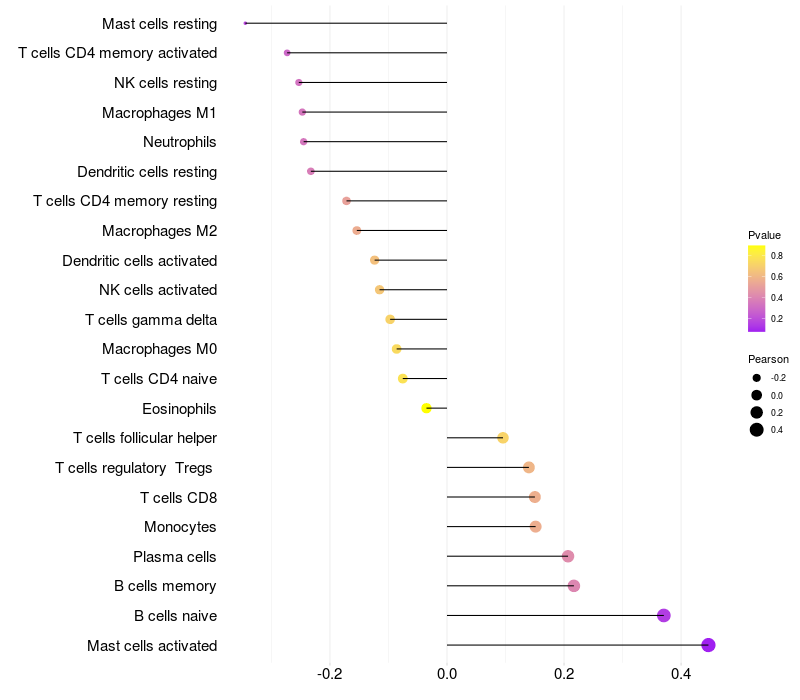Click the Monocytes lollipop dot
The height and width of the screenshot is (700, 800).
535,527
